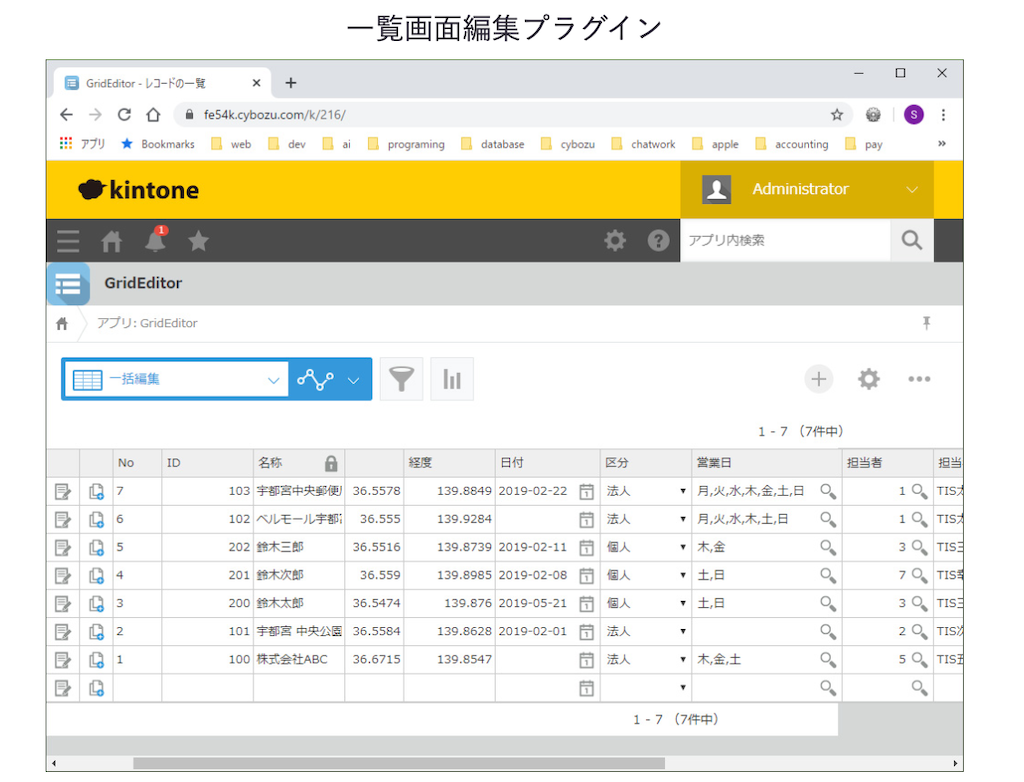Click the アプリ内検索 search field
The width and height of the screenshot is (1024, 782).
click(785, 240)
